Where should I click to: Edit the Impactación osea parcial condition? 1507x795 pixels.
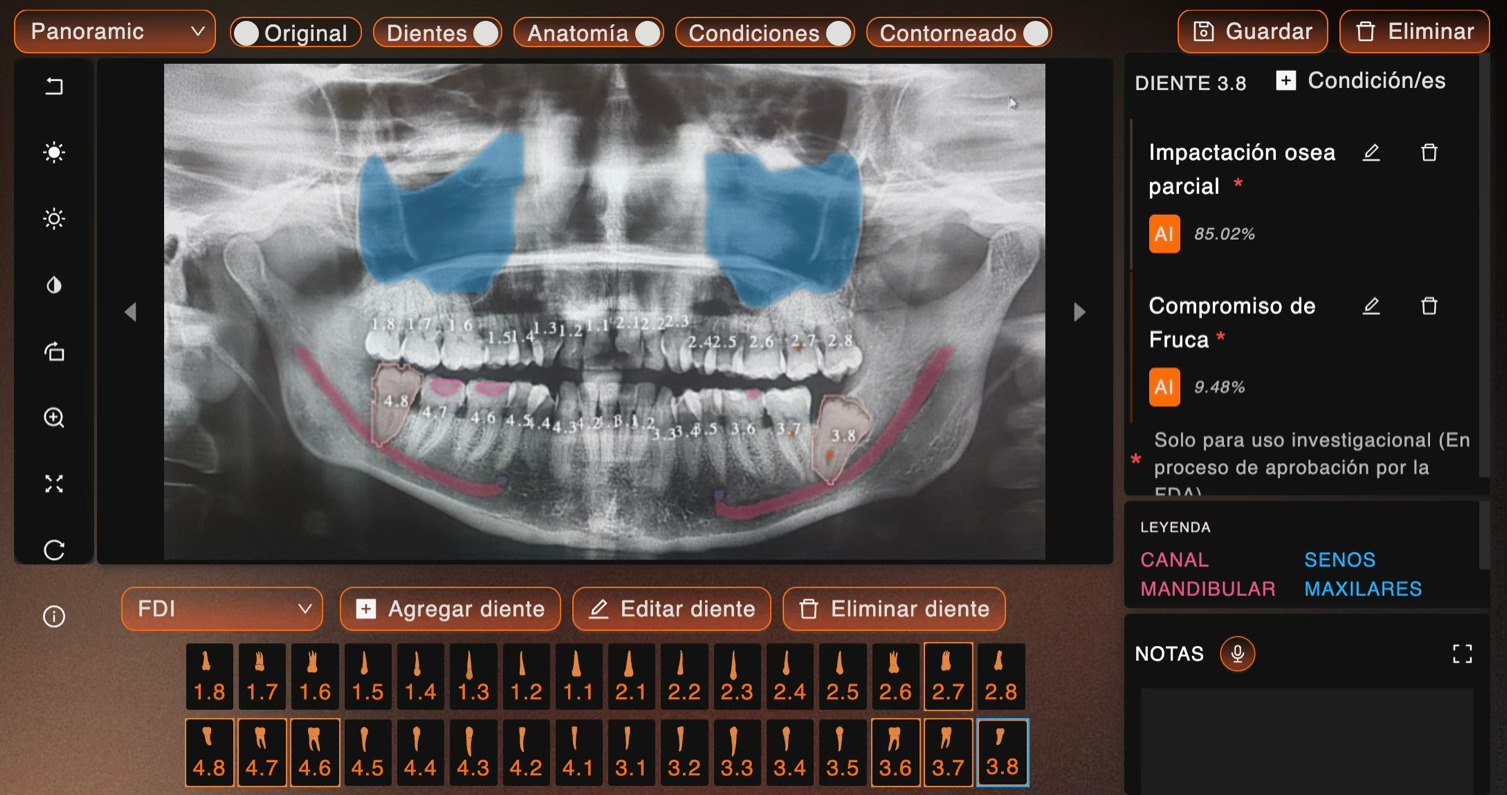pyautogui.click(x=1371, y=153)
